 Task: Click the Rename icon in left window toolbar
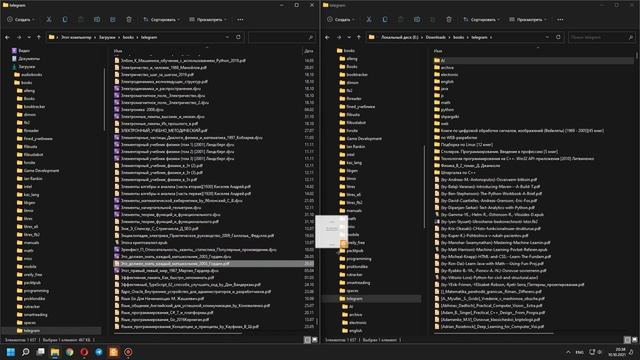click(97, 20)
